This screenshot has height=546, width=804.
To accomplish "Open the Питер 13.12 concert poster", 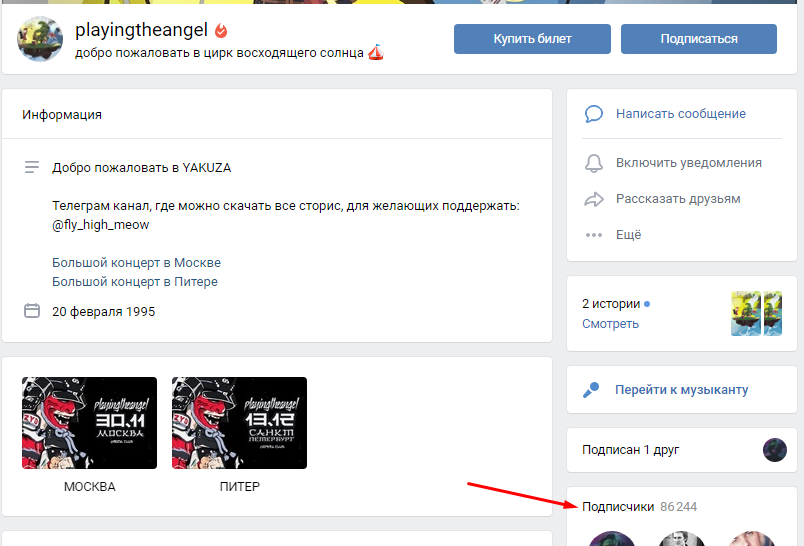I will 239,423.
